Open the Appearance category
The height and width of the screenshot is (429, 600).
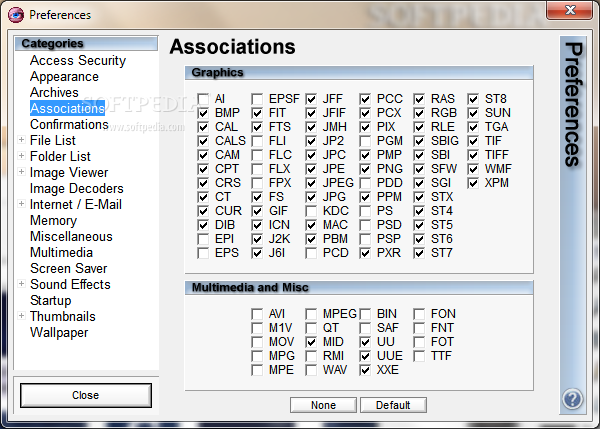coord(64,77)
